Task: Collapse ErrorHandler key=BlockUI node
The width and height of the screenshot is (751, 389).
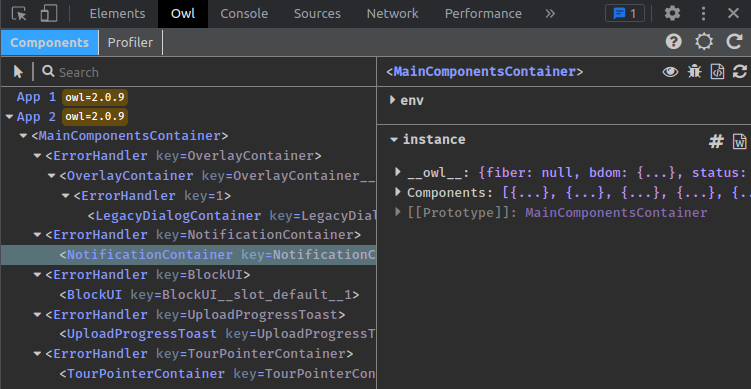Action: [38, 275]
